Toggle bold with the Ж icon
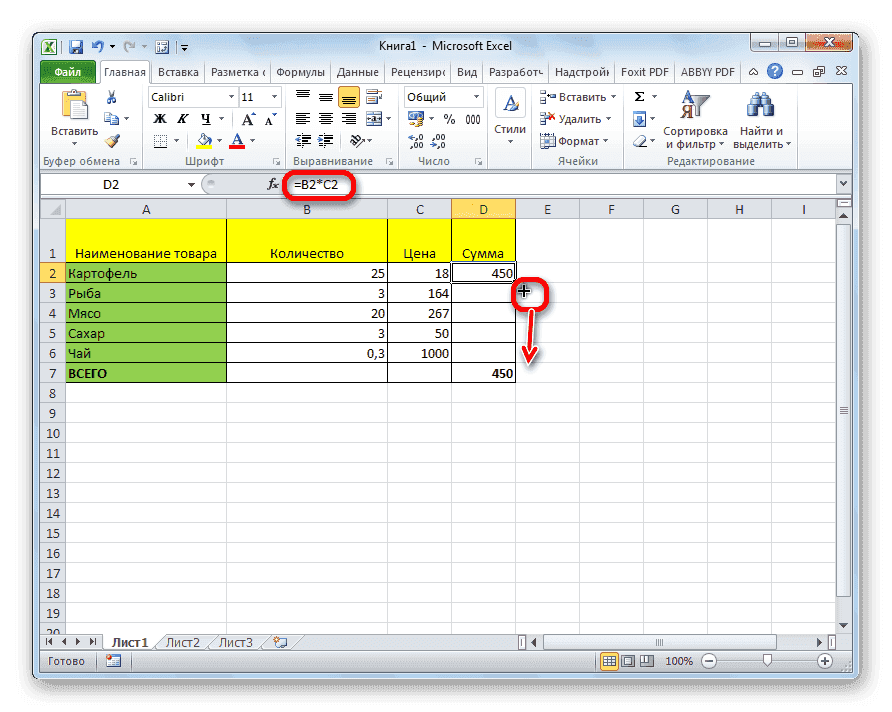892x712 pixels. pos(161,118)
